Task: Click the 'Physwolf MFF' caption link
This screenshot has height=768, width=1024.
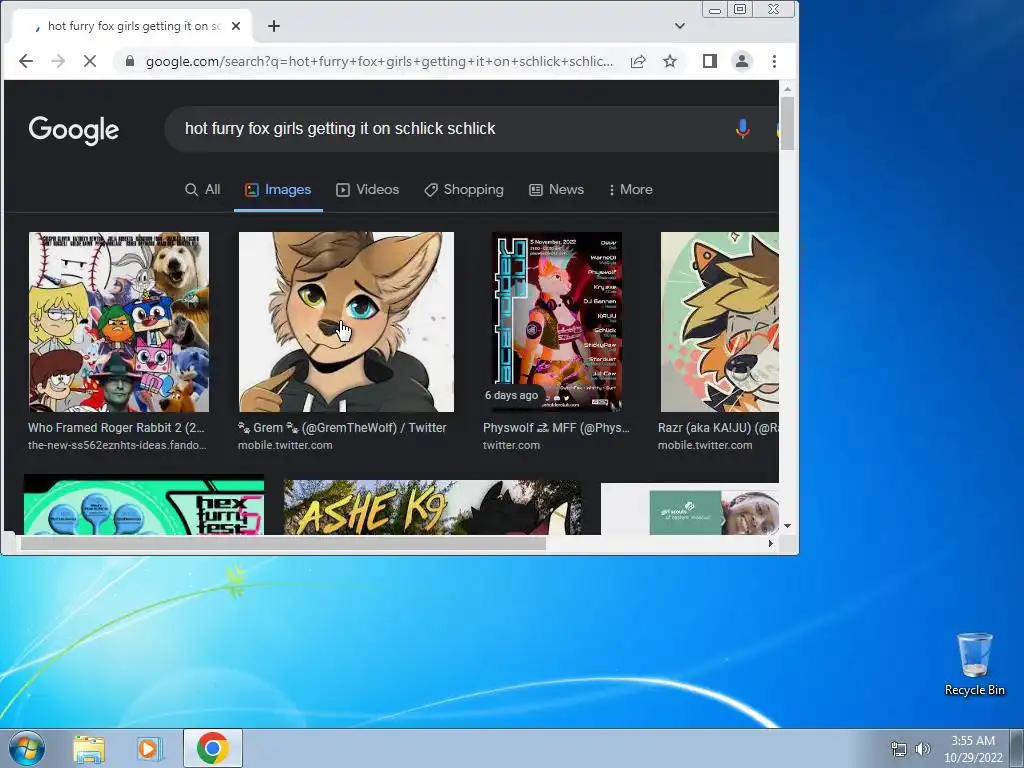Action: (556, 428)
